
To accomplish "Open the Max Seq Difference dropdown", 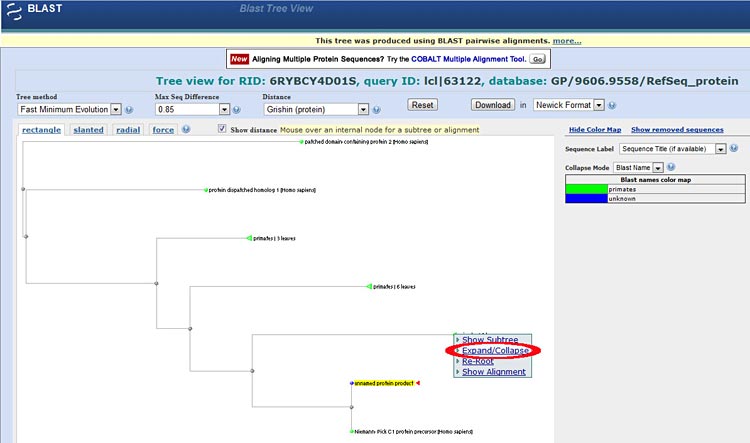I will click(192, 110).
